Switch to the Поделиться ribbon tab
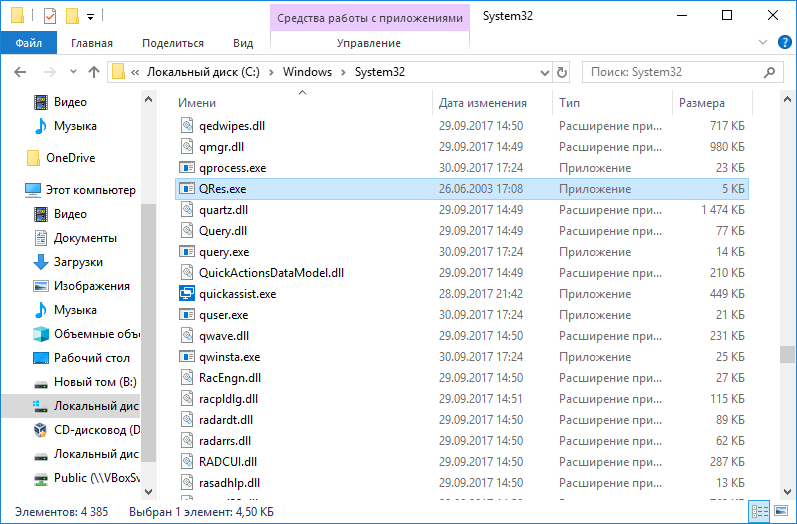797x524 pixels. [x=173, y=43]
